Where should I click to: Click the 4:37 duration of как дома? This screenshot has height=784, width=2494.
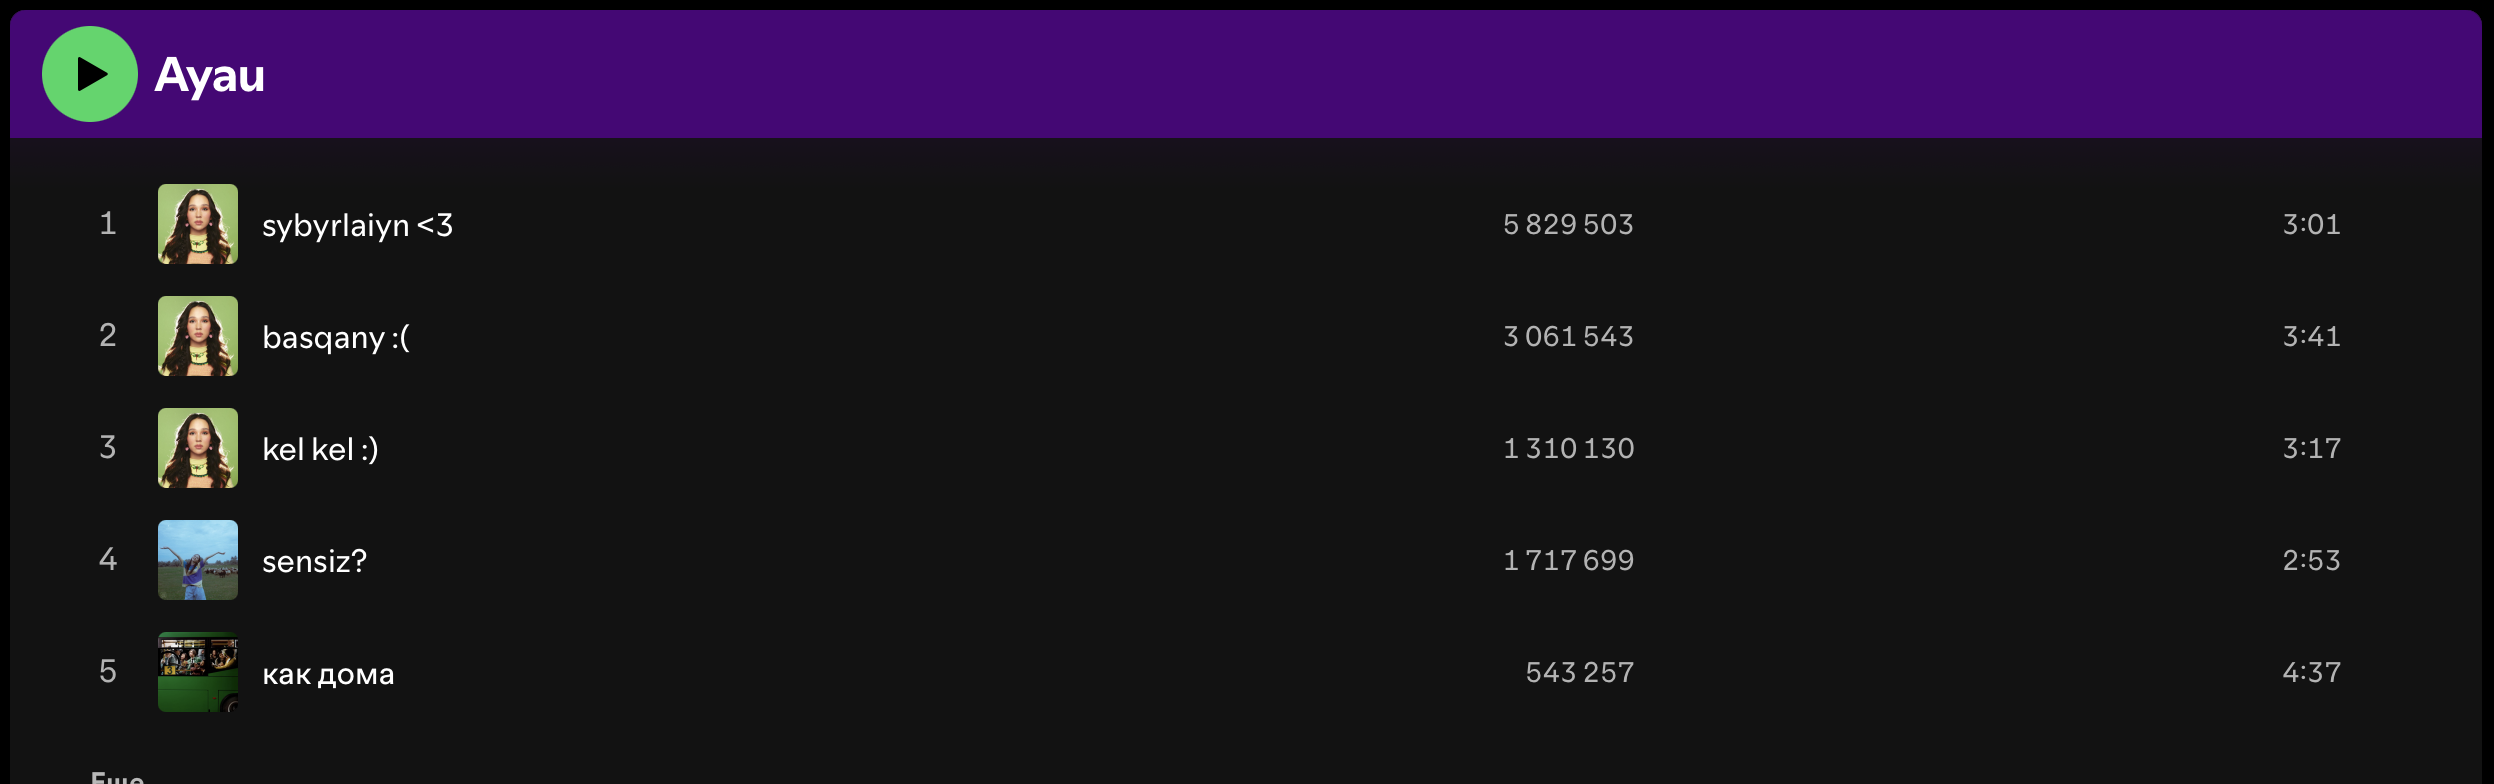(2311, 672)
